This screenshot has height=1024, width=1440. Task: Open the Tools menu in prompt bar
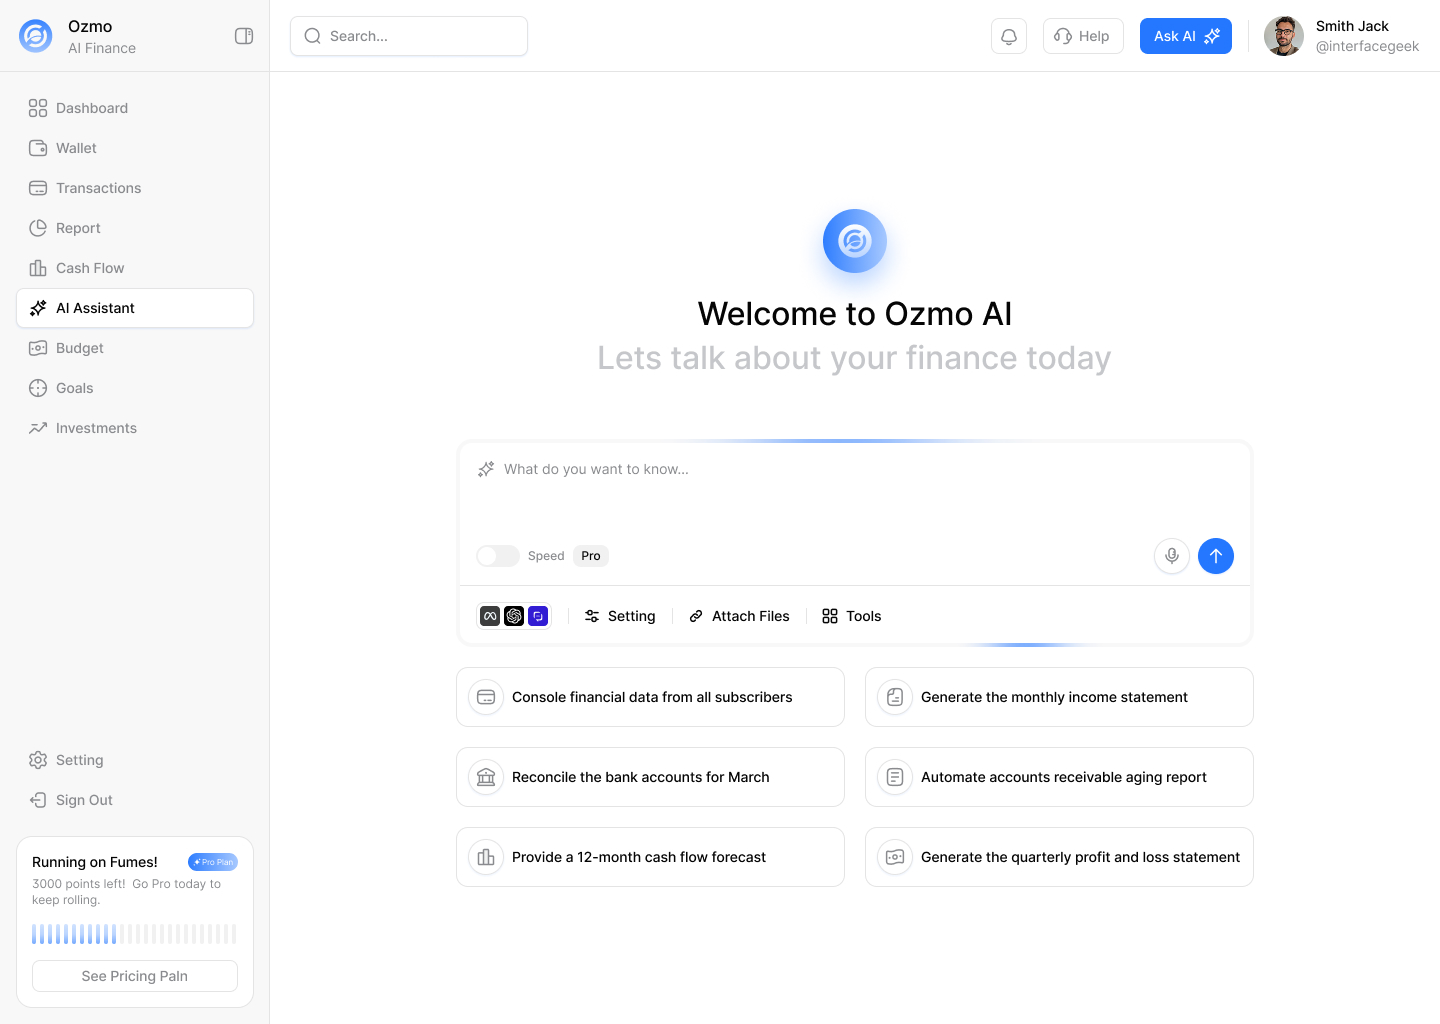(x=851, y=616)
